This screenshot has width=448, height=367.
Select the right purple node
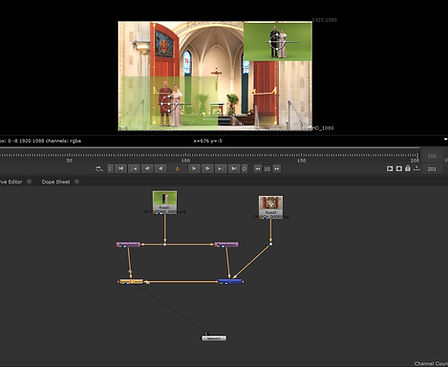(x=227, y=244)
